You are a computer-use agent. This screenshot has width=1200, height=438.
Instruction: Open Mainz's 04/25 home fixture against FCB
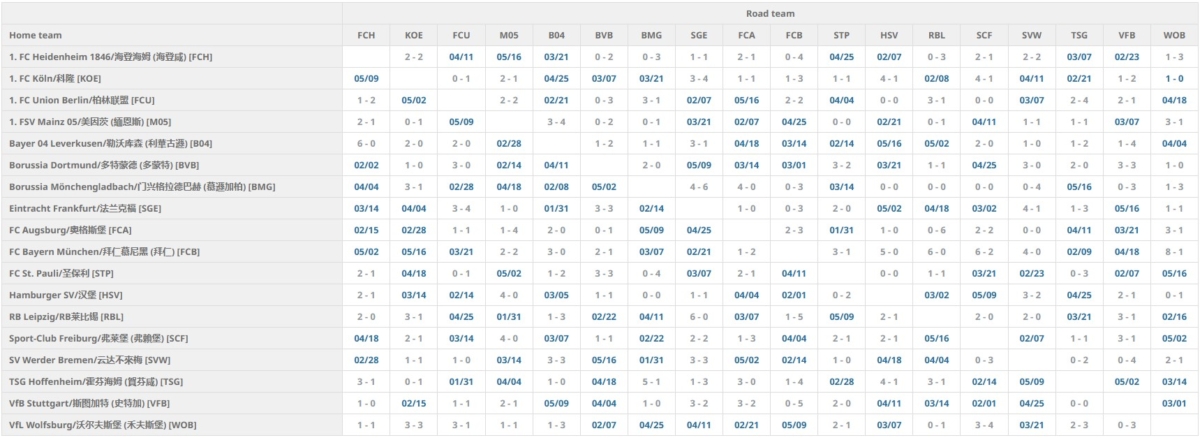(x=794, y=122)
